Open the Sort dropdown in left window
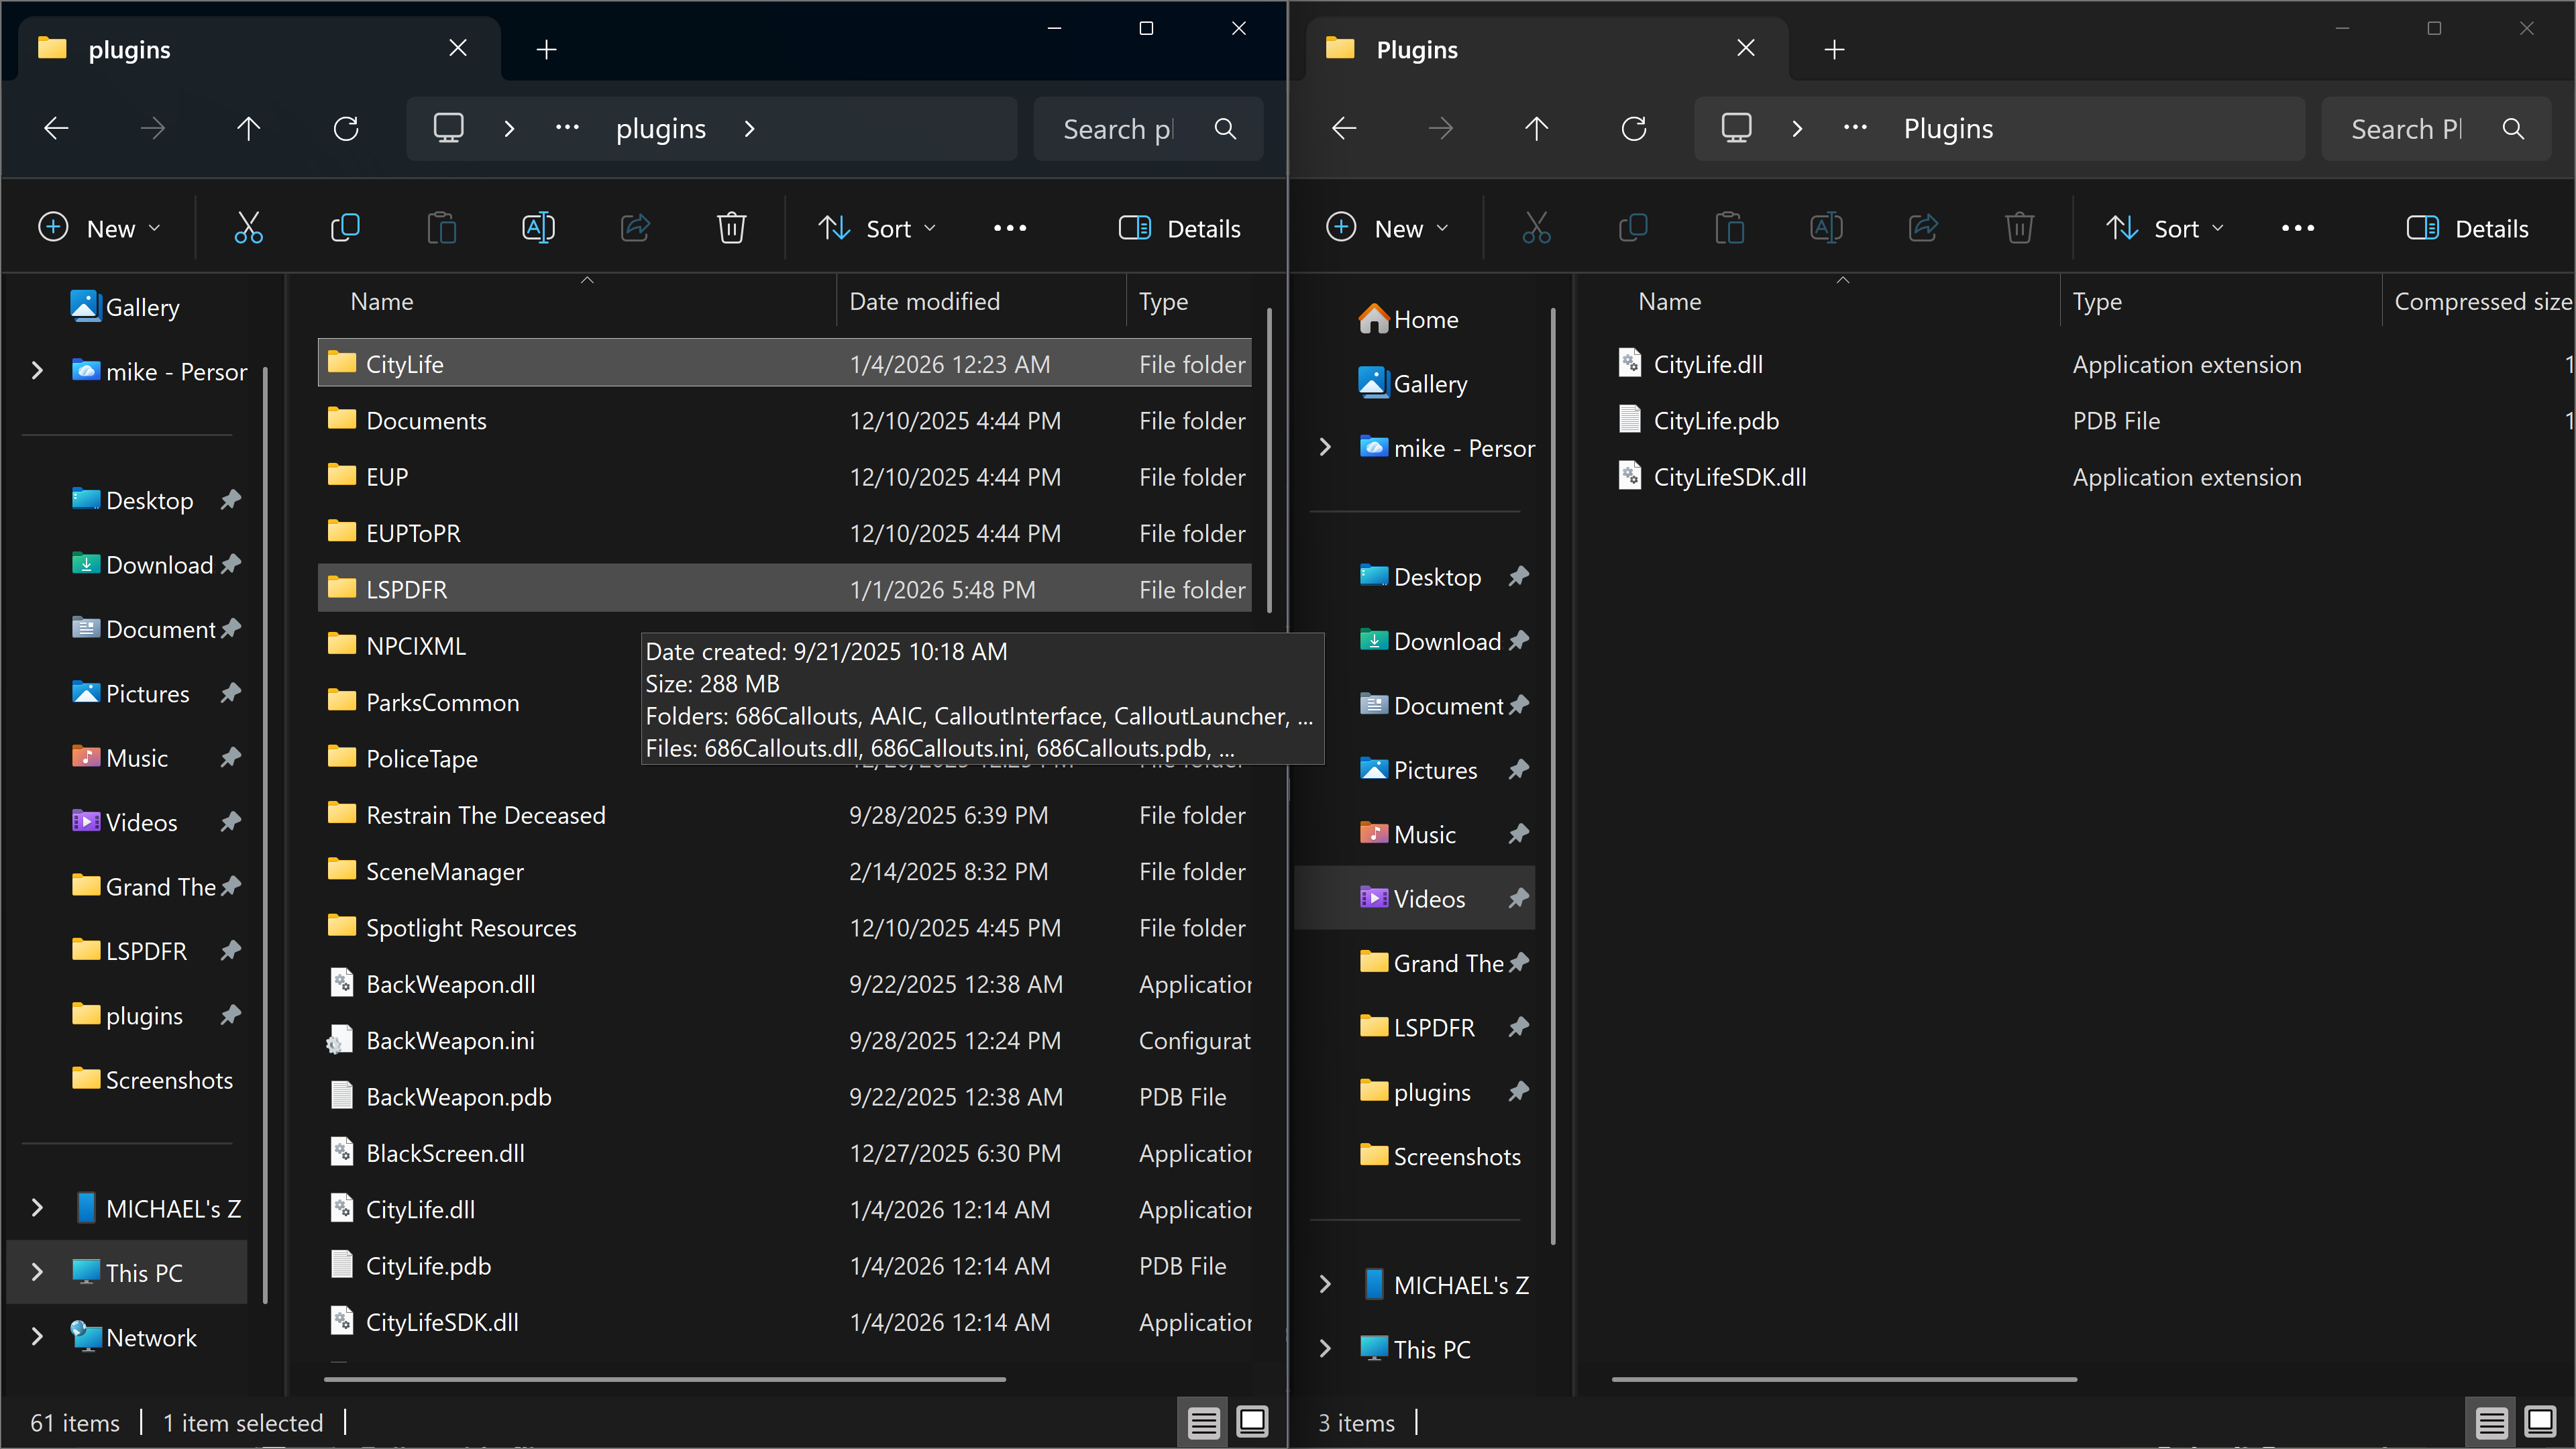The image size is (2576, 1449). (x=877, y=228)
